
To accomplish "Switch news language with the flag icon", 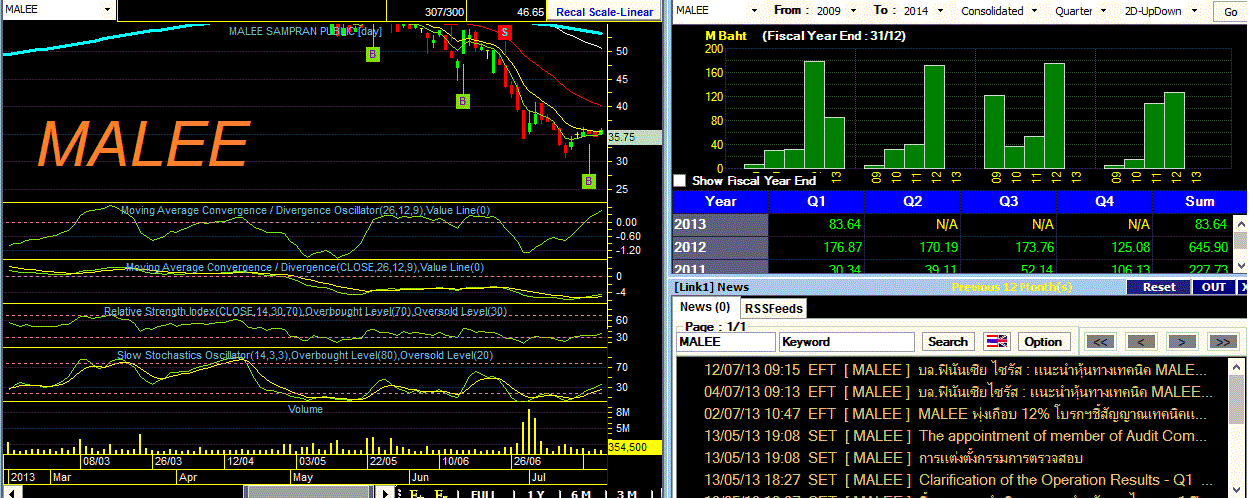I will pyautogui.click(x=997, y=341).
